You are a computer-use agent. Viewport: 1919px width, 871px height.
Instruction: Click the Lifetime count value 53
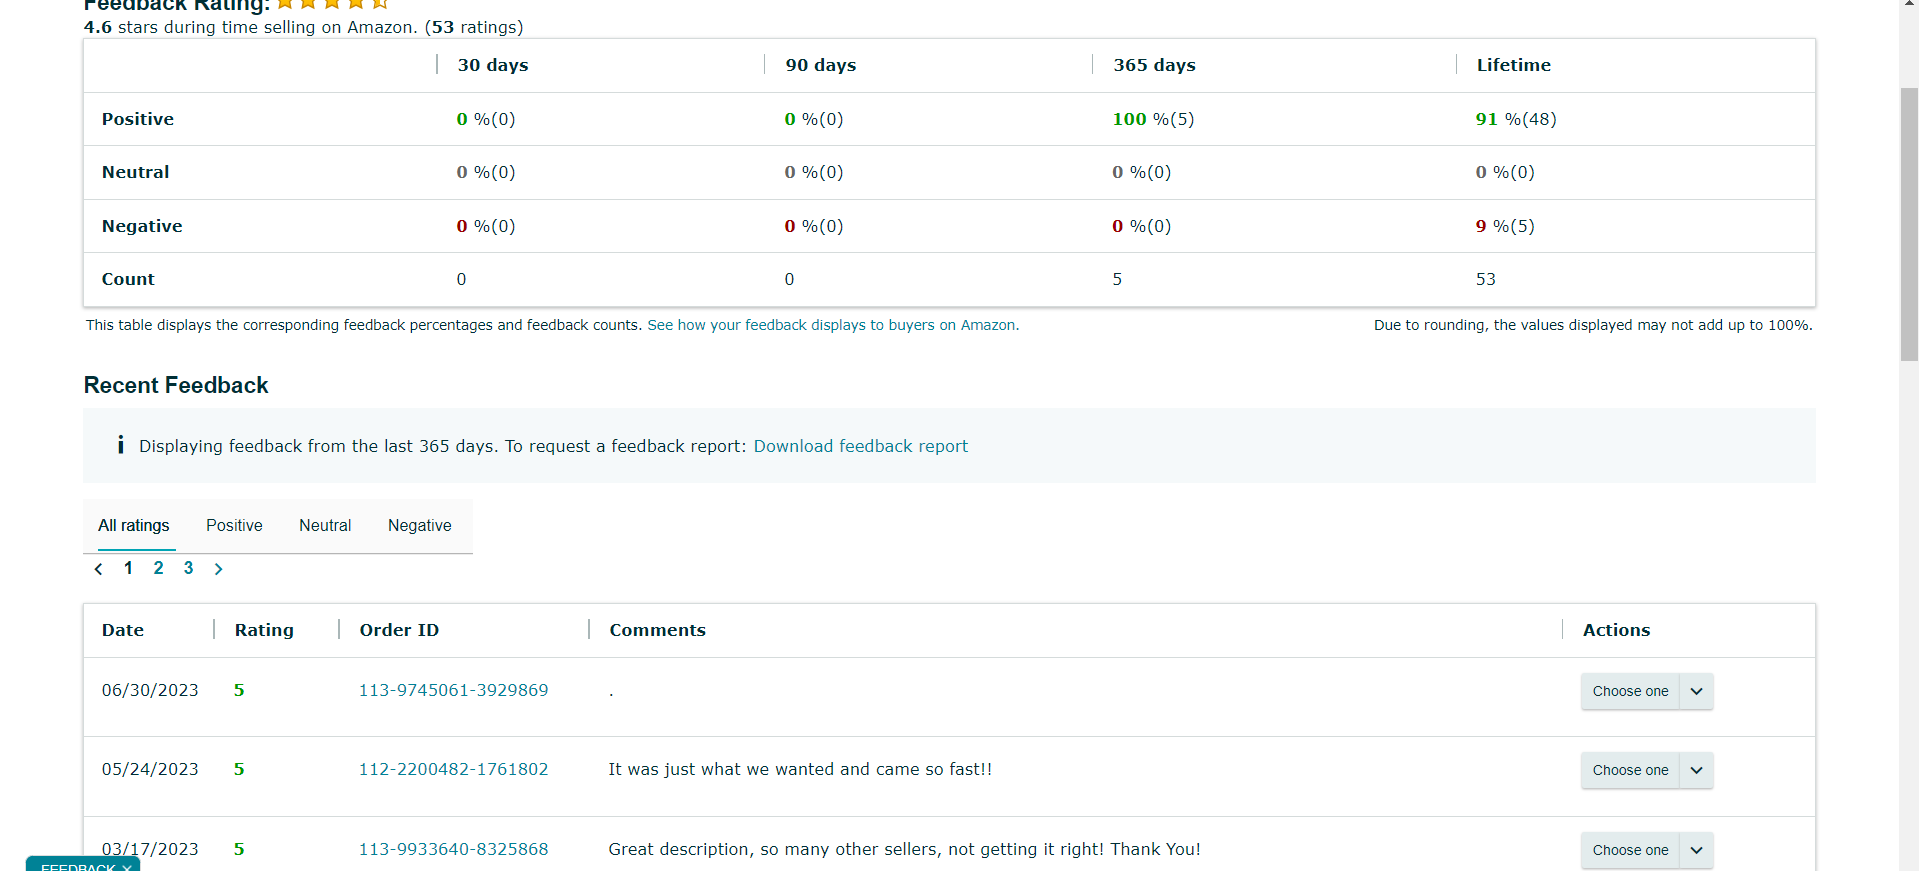pos(1486,279)
